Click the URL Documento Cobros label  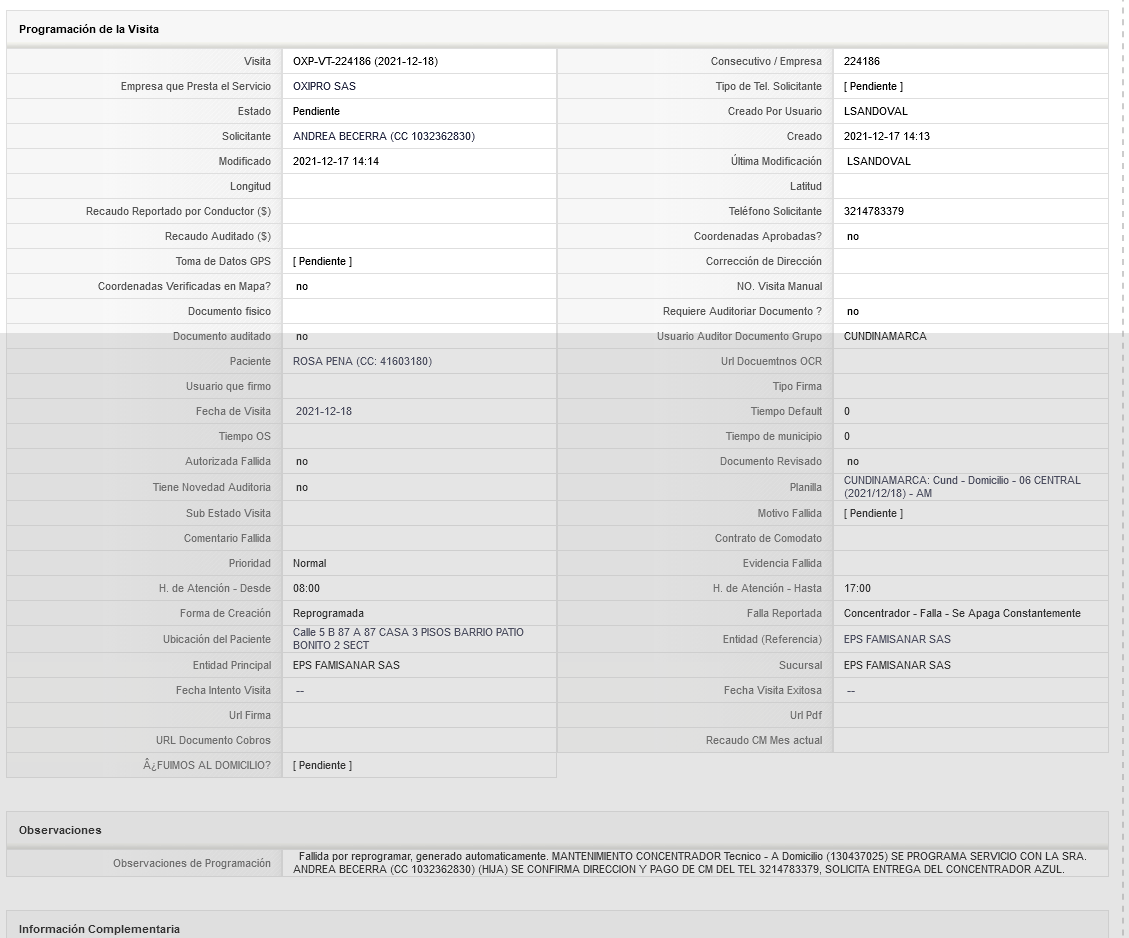(213, 741)
